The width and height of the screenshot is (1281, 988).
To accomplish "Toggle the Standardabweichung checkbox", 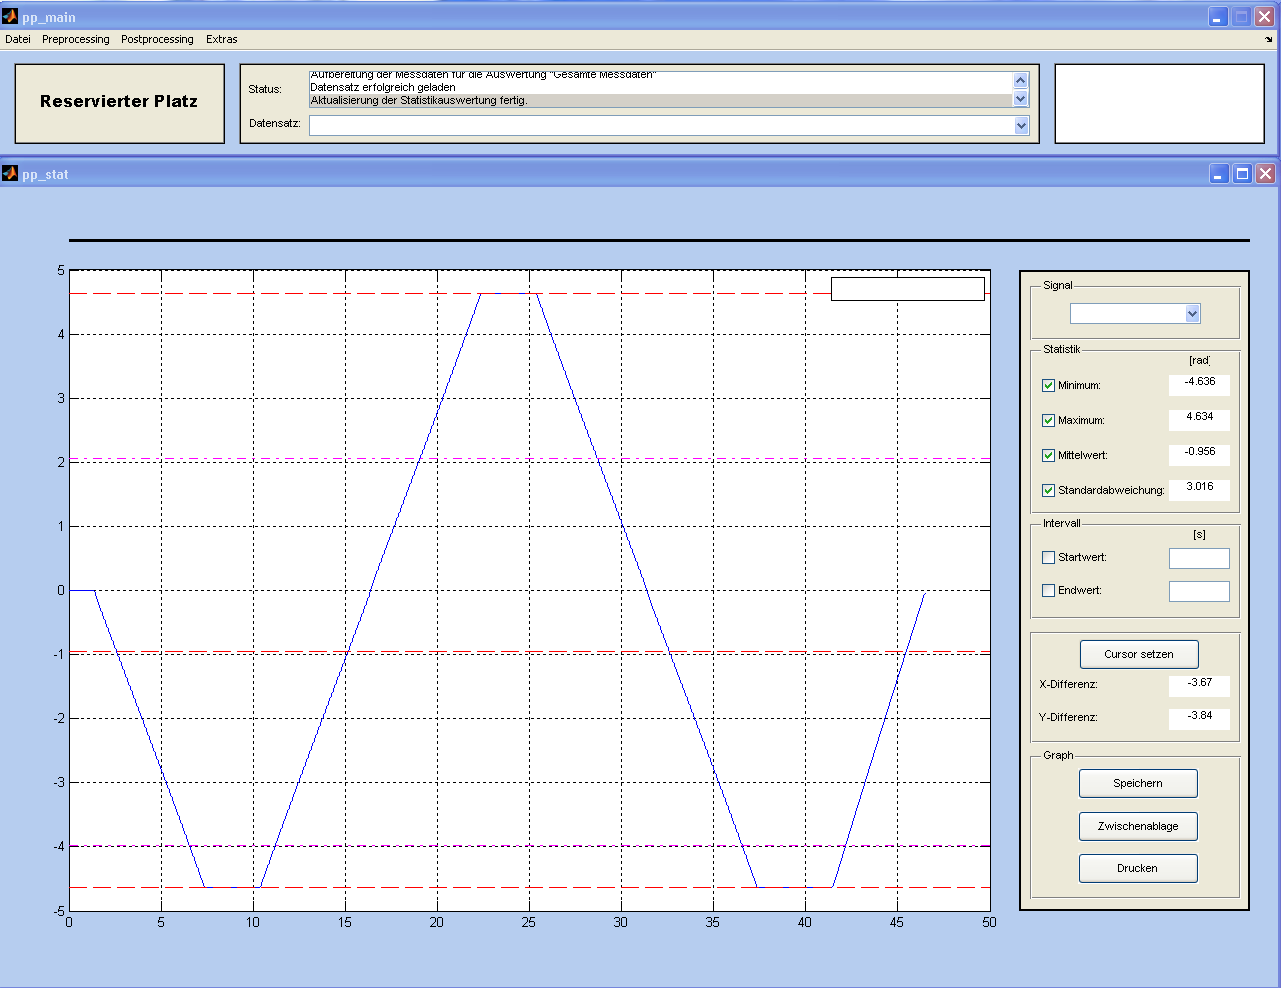I will 1048,491.
